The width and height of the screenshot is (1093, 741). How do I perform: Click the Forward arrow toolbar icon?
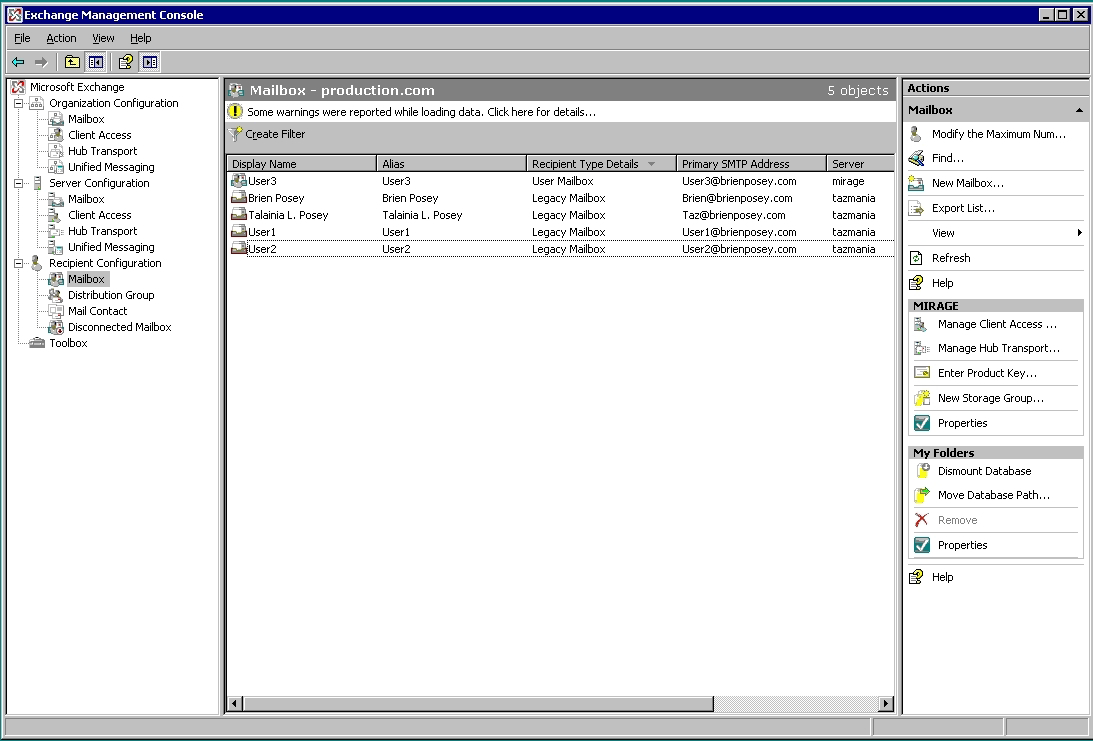coord(41,62)
